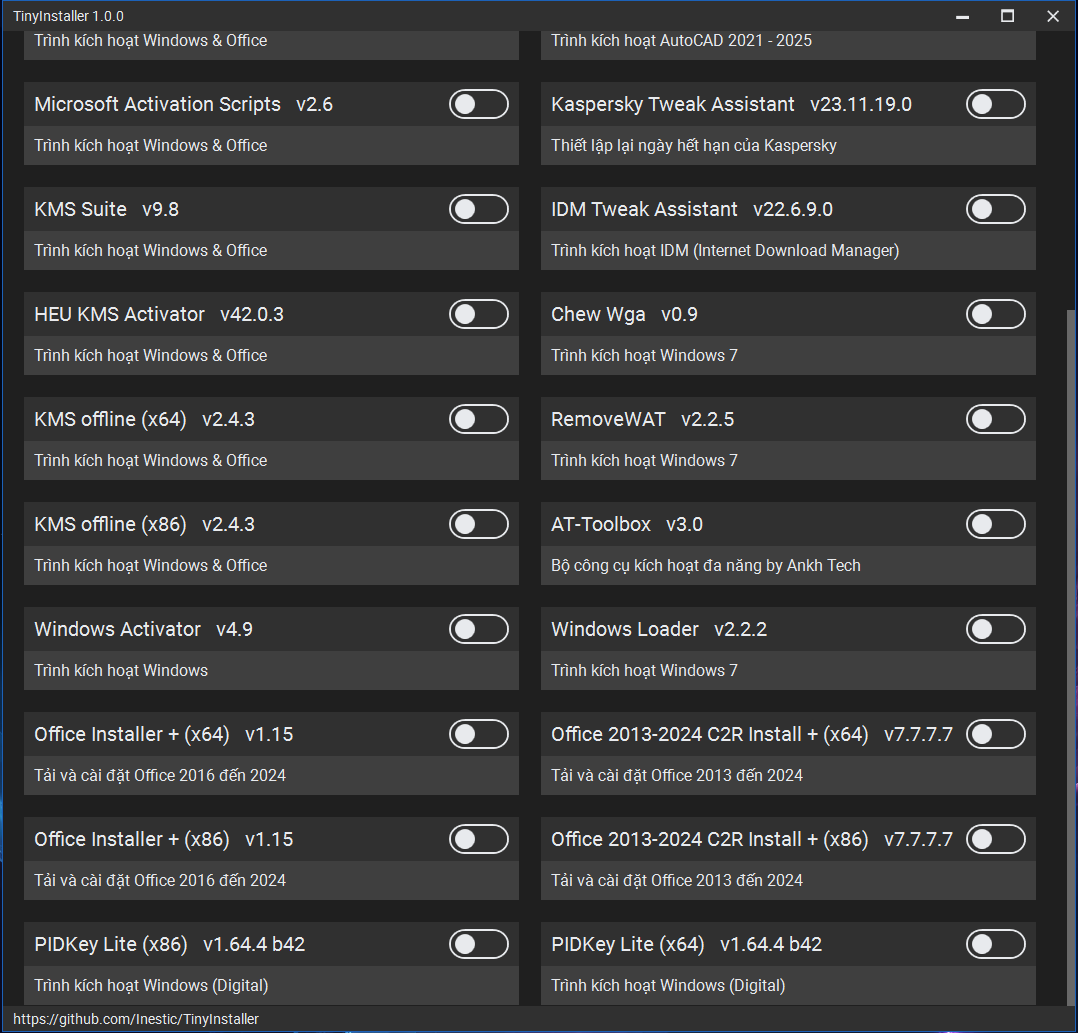The height and width of the screenshot is (1033, 1078).
Task: Click the Office 2016 đến 2024 description under x64
Action: click(x=160, y=775)
